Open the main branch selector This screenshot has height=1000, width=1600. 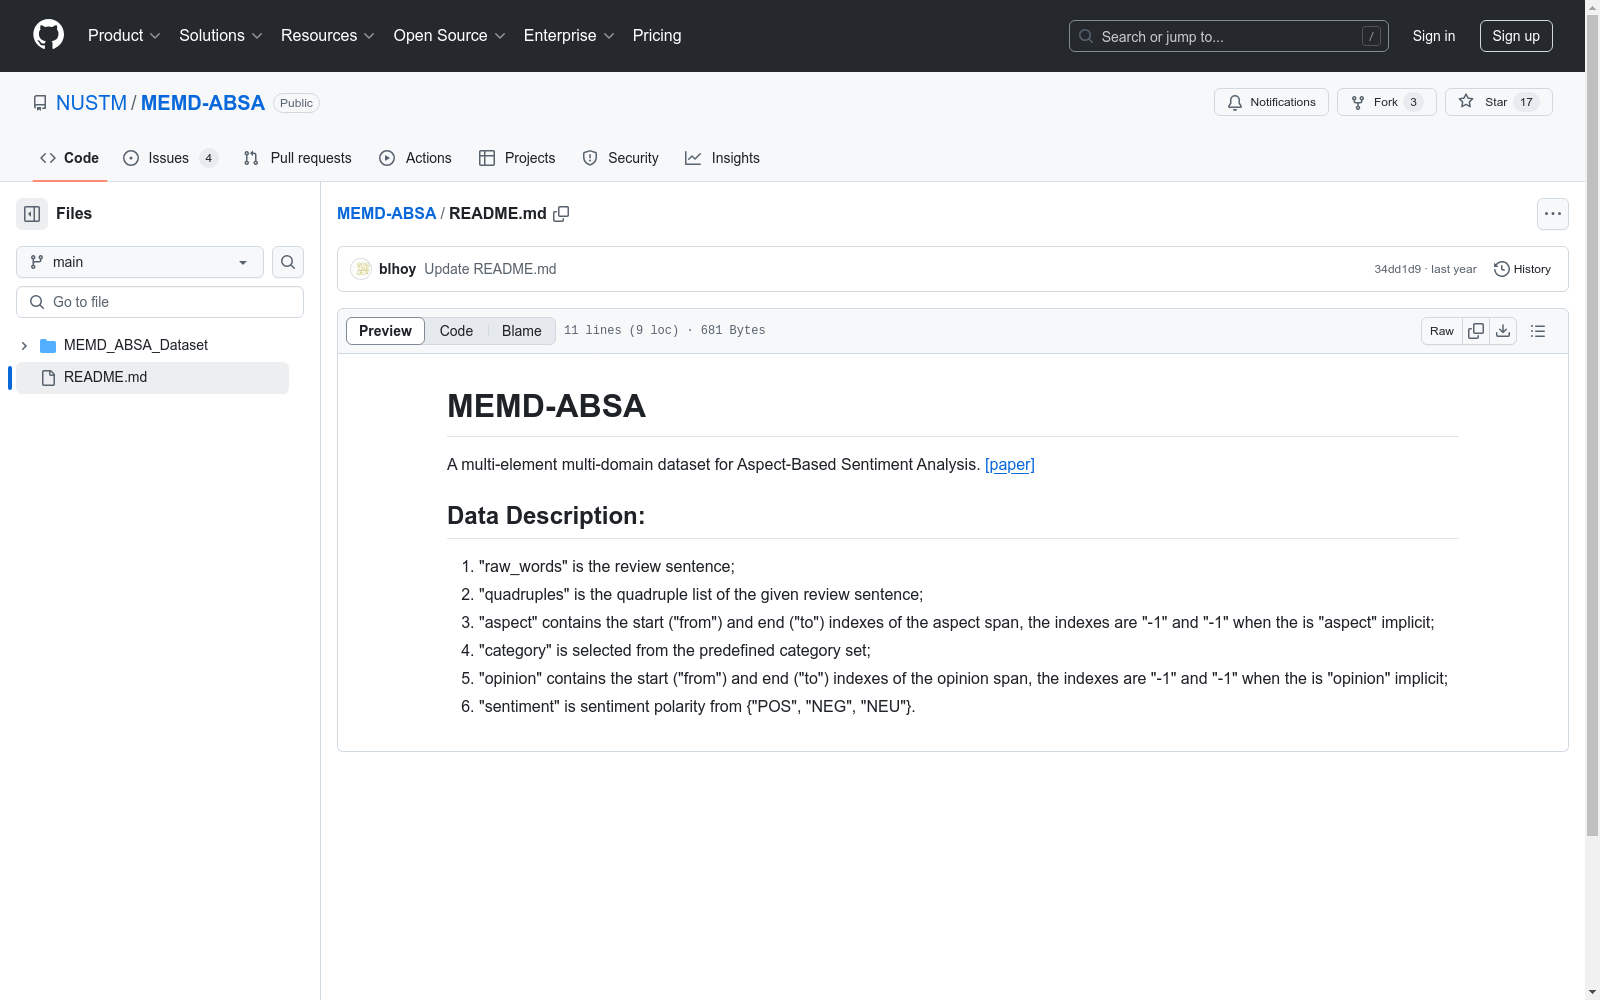point(139,262)
